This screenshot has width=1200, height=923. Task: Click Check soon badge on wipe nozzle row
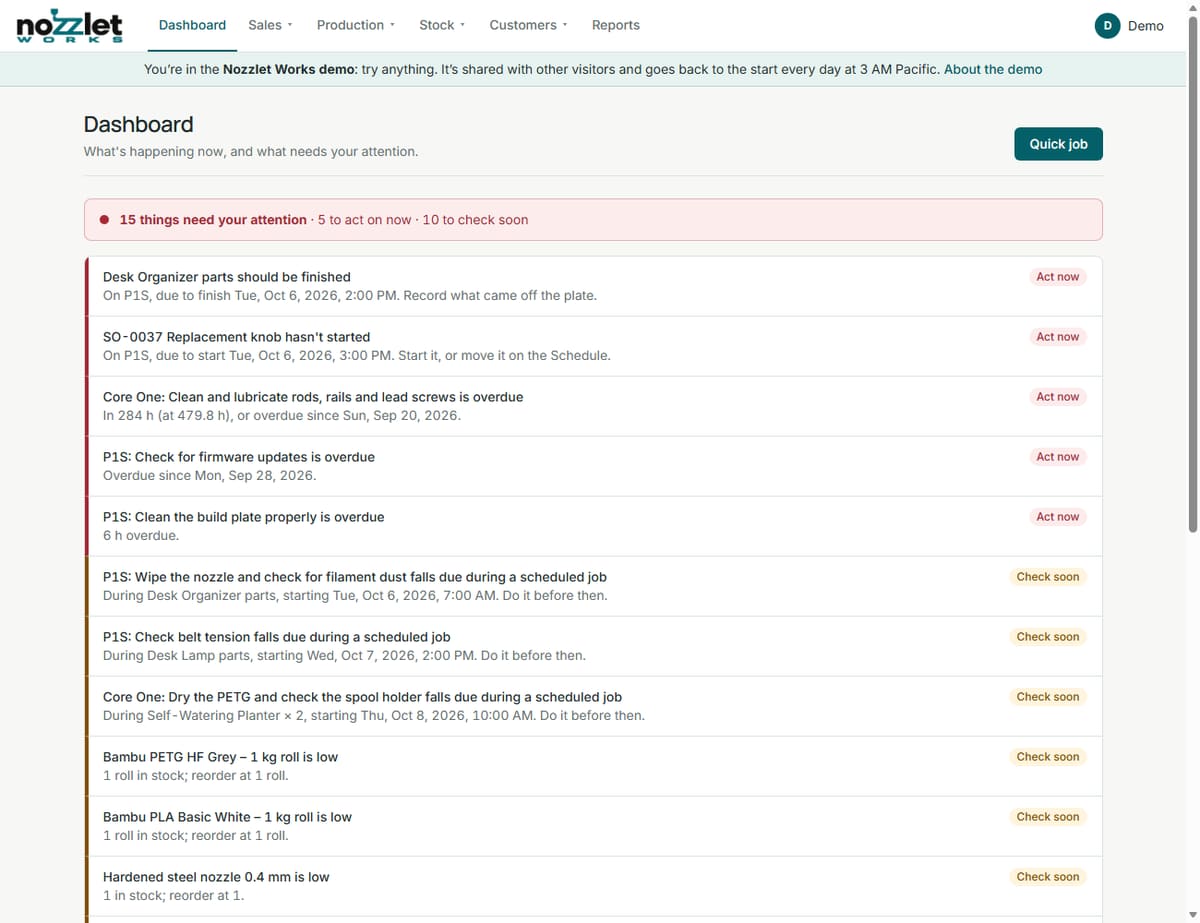click(1048, 577)
